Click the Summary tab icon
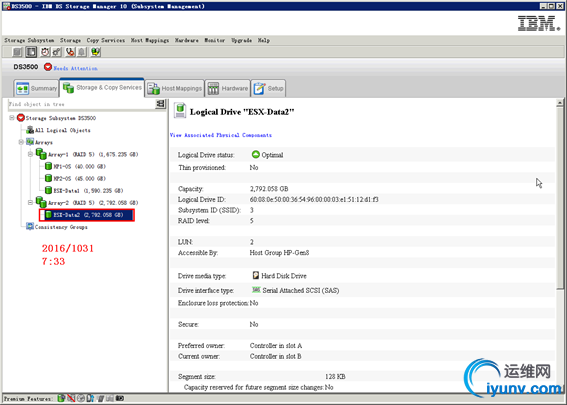The width and height of the screenshot is (567, 405). pos(22,88)
